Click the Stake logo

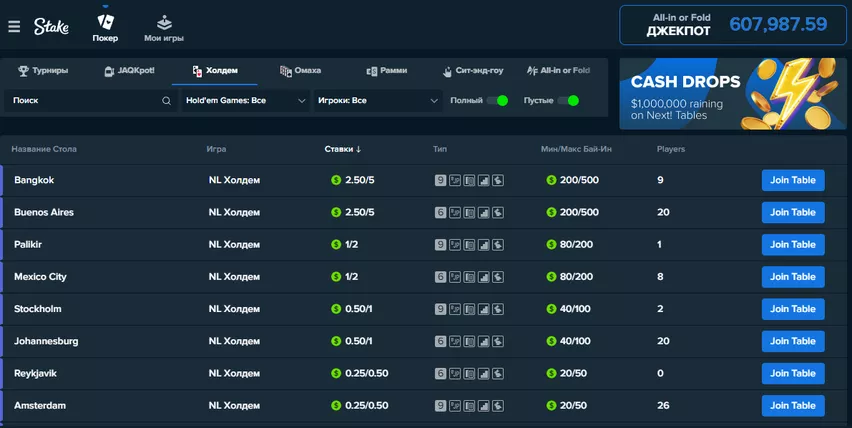click(x=51, y=26)
